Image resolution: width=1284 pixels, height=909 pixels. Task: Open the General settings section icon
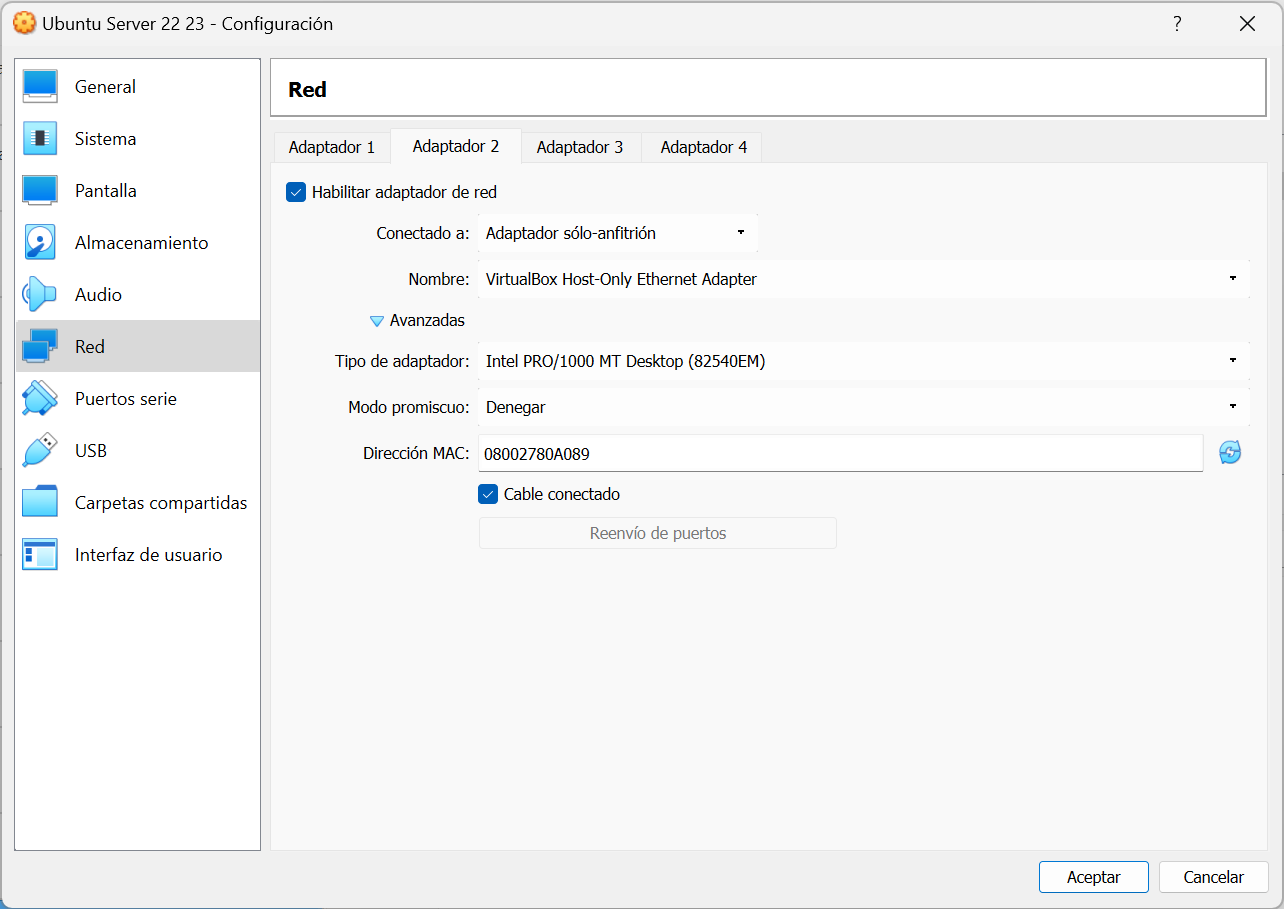coord(40,87)
